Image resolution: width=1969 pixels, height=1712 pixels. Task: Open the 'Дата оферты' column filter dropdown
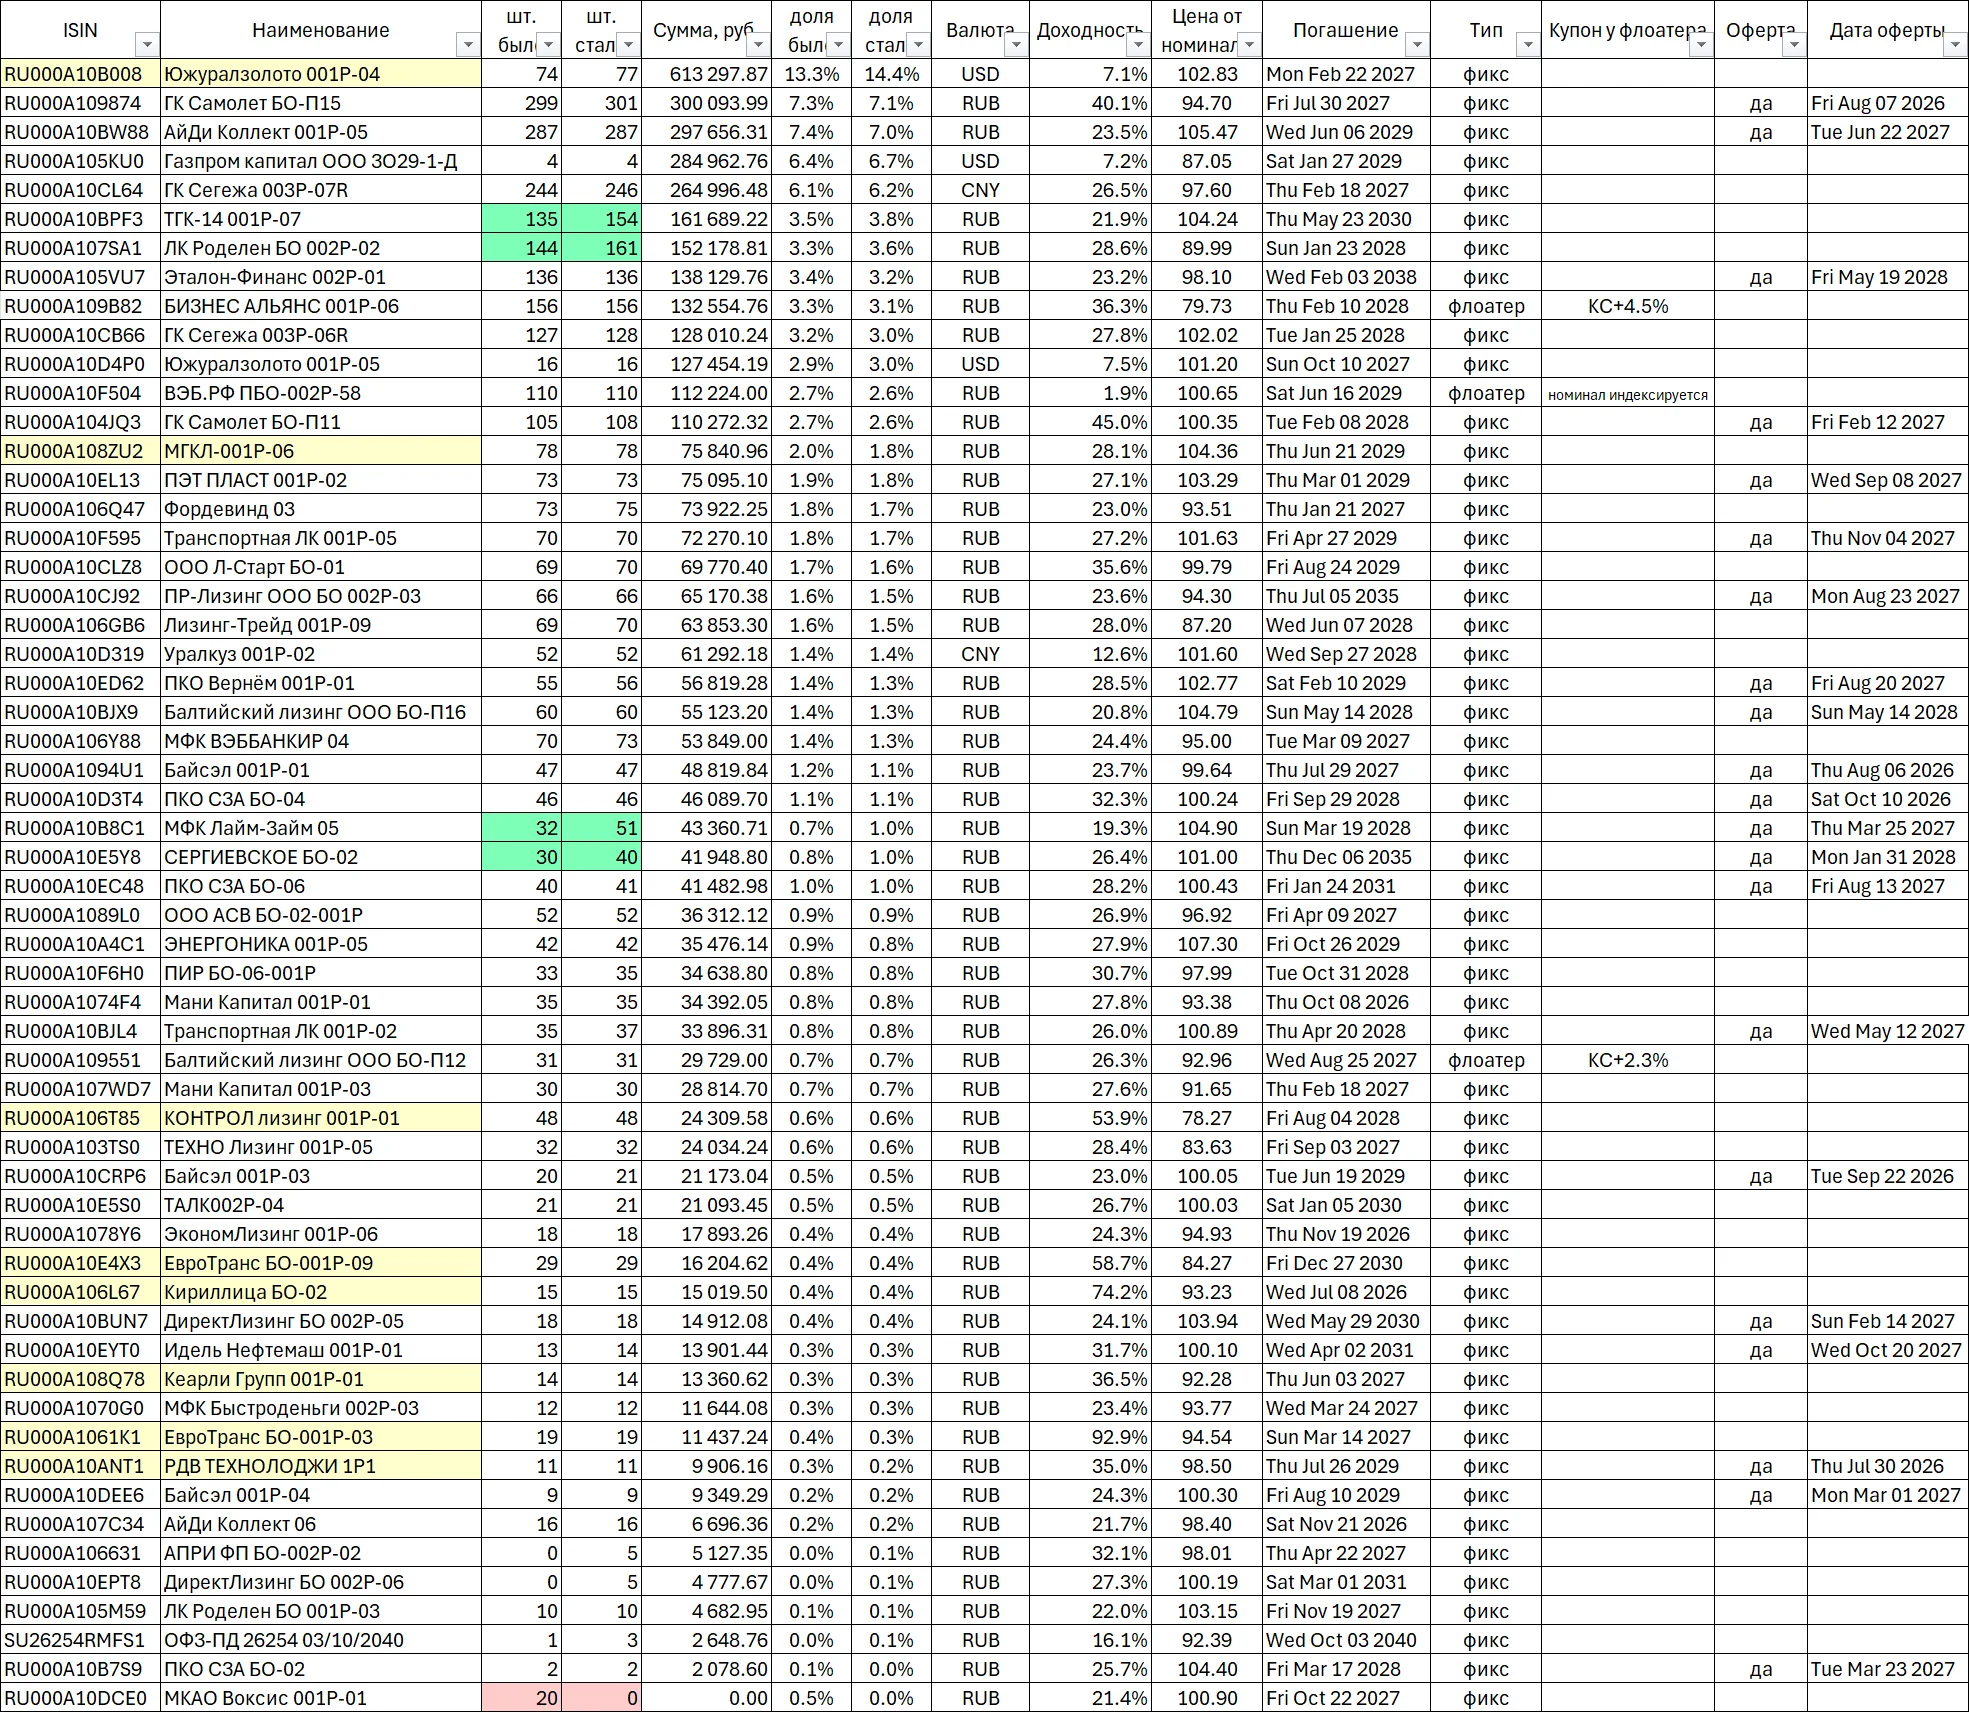click(1955, 45)
